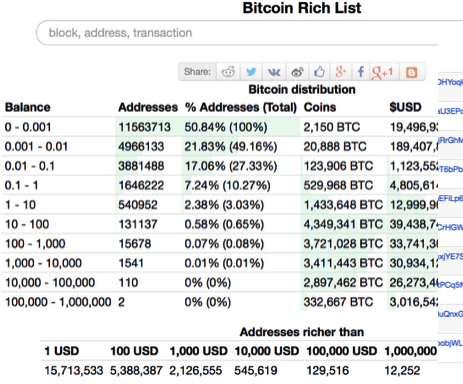Select value 12,252
Image resolution: width=463 pixels, height=384 pixels.
tap(402, 370)
